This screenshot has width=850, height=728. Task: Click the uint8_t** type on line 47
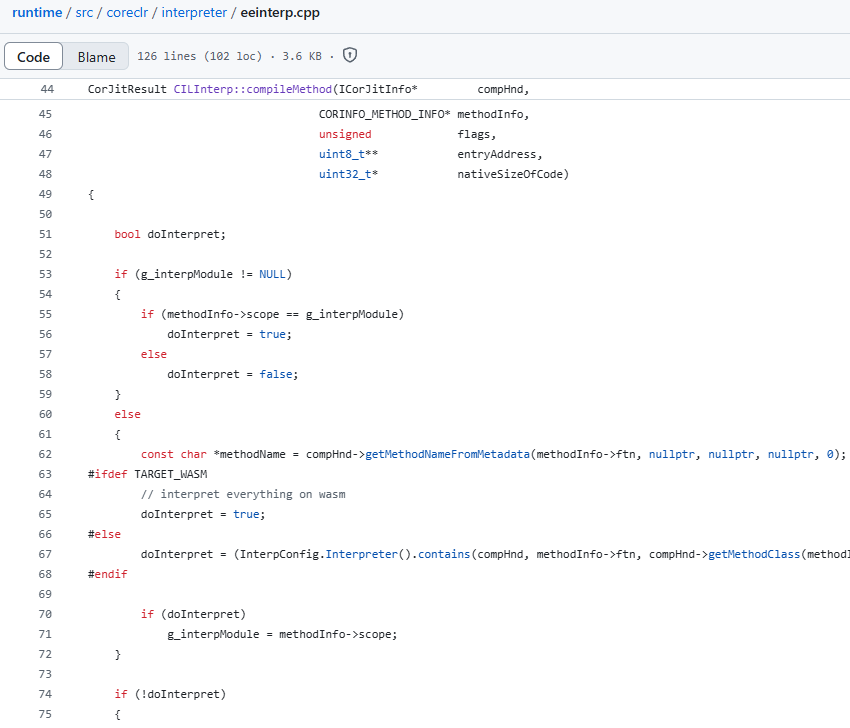(x=349, y=154)
